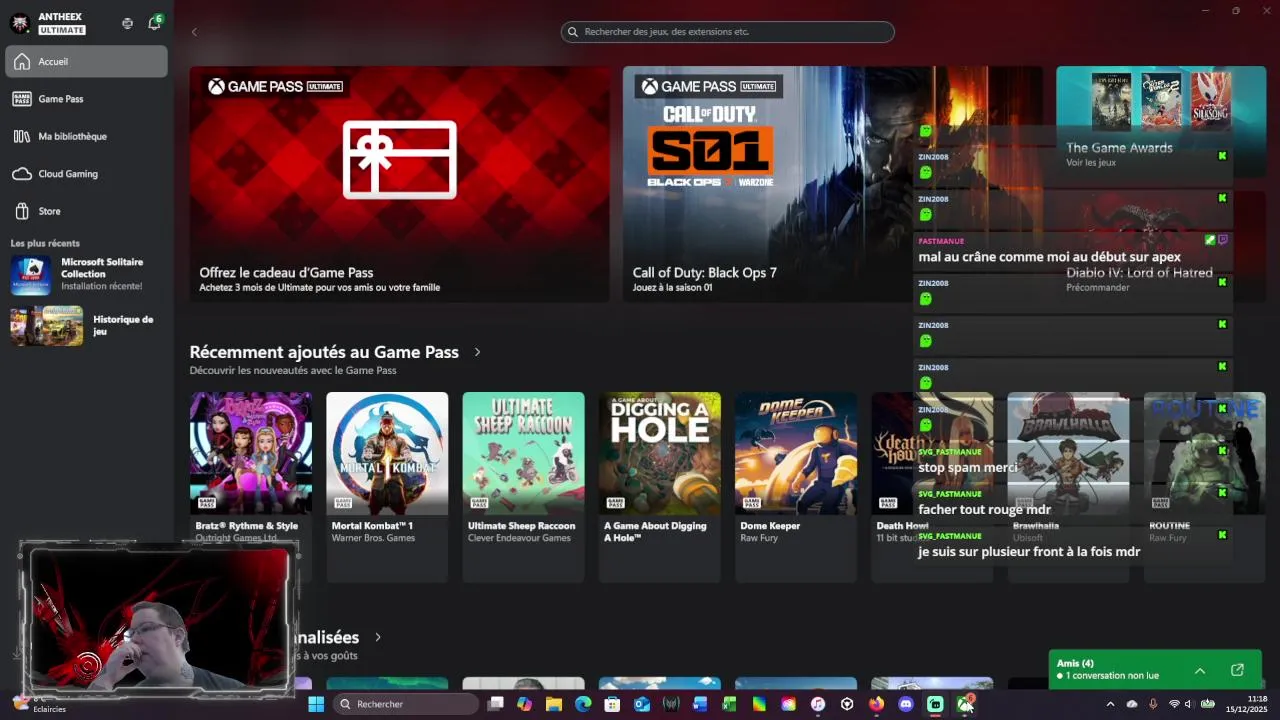The width and height of the screenshot is (1280, 720).
Task: Open Historique de jeu in the sidebar
Action: (x=87, y=326)
